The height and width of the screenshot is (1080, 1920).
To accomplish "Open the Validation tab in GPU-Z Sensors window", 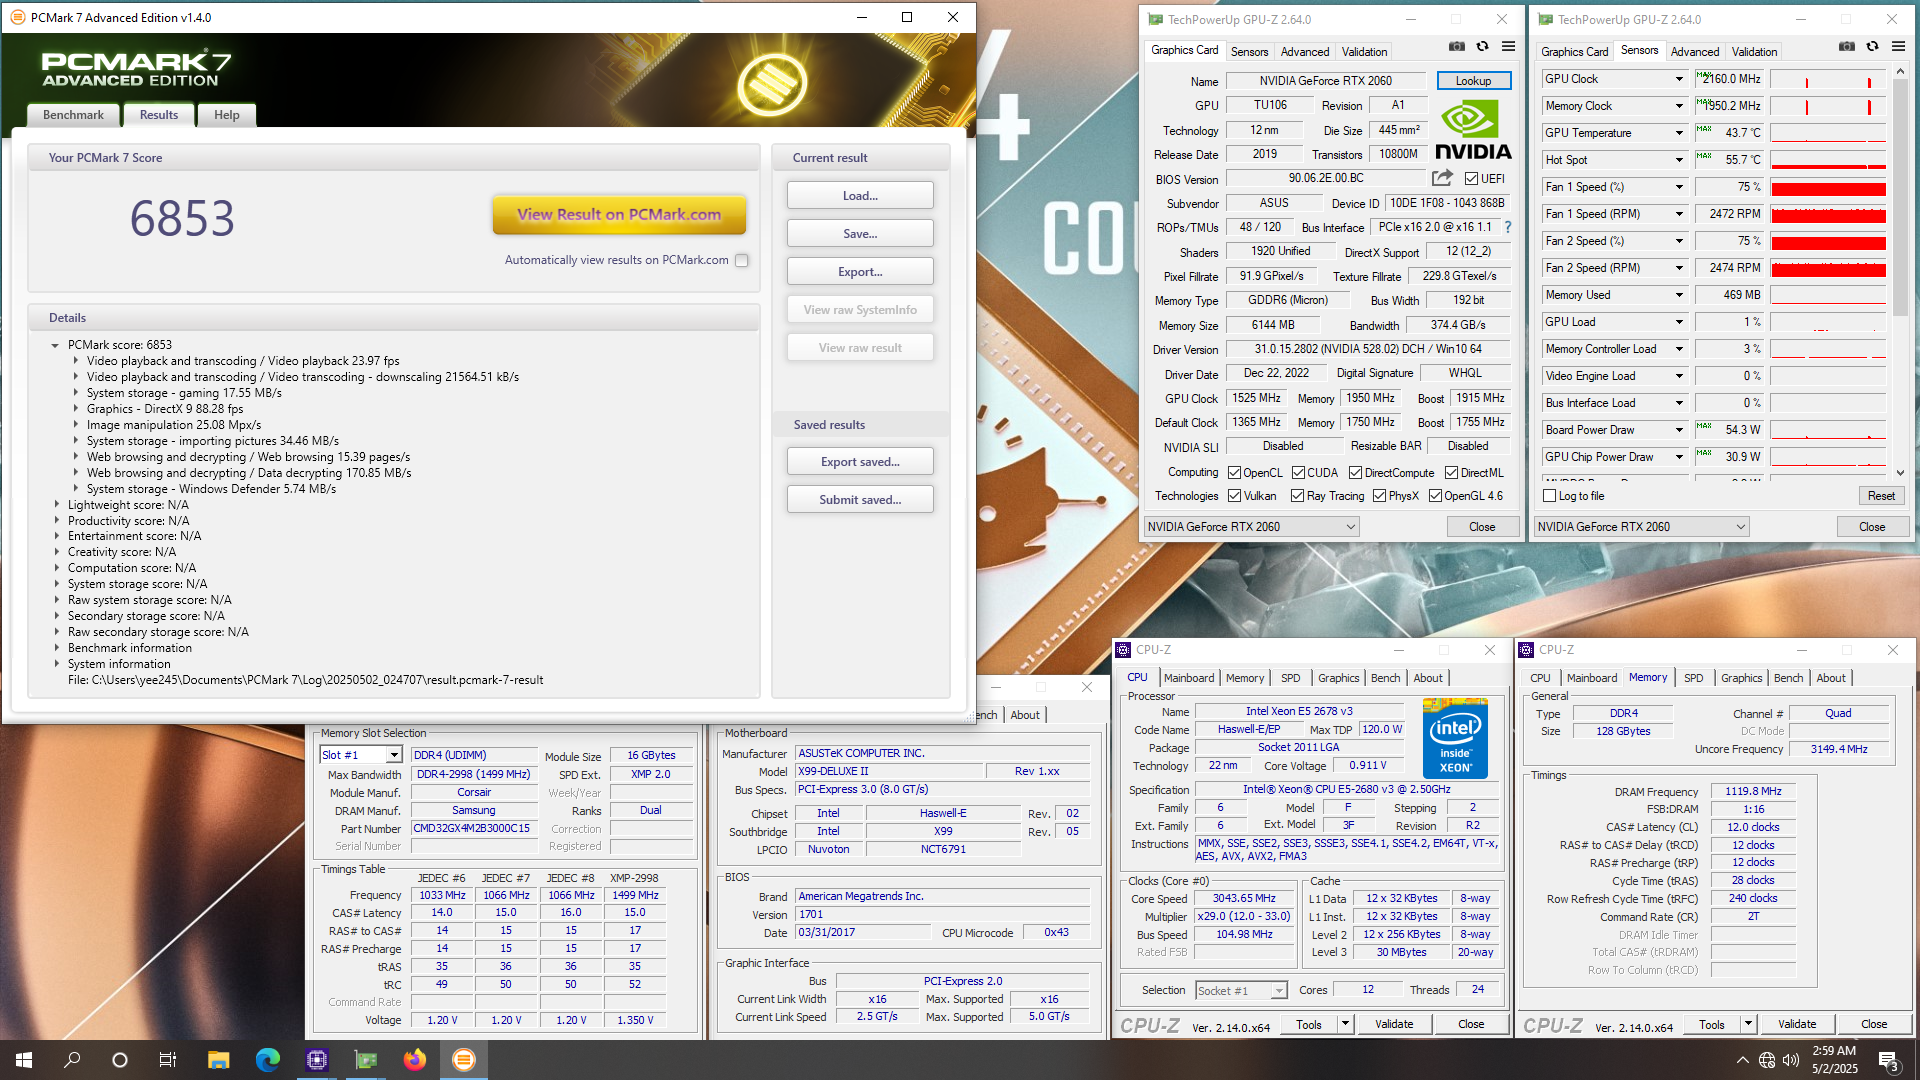I will pos(1754,52).
